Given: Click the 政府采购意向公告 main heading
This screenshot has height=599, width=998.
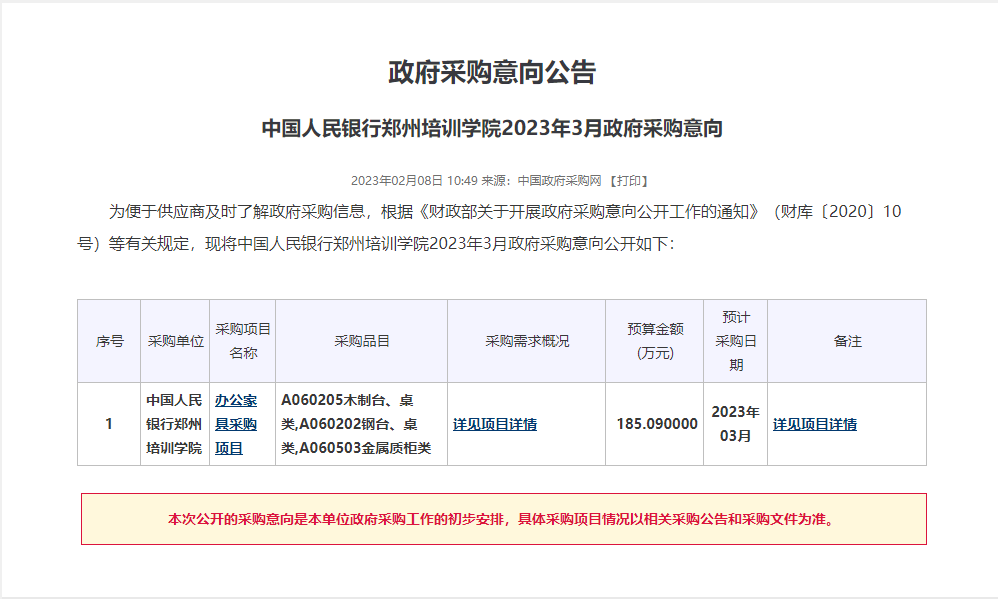Looking at the screenshot, I should tap(492, 72).
